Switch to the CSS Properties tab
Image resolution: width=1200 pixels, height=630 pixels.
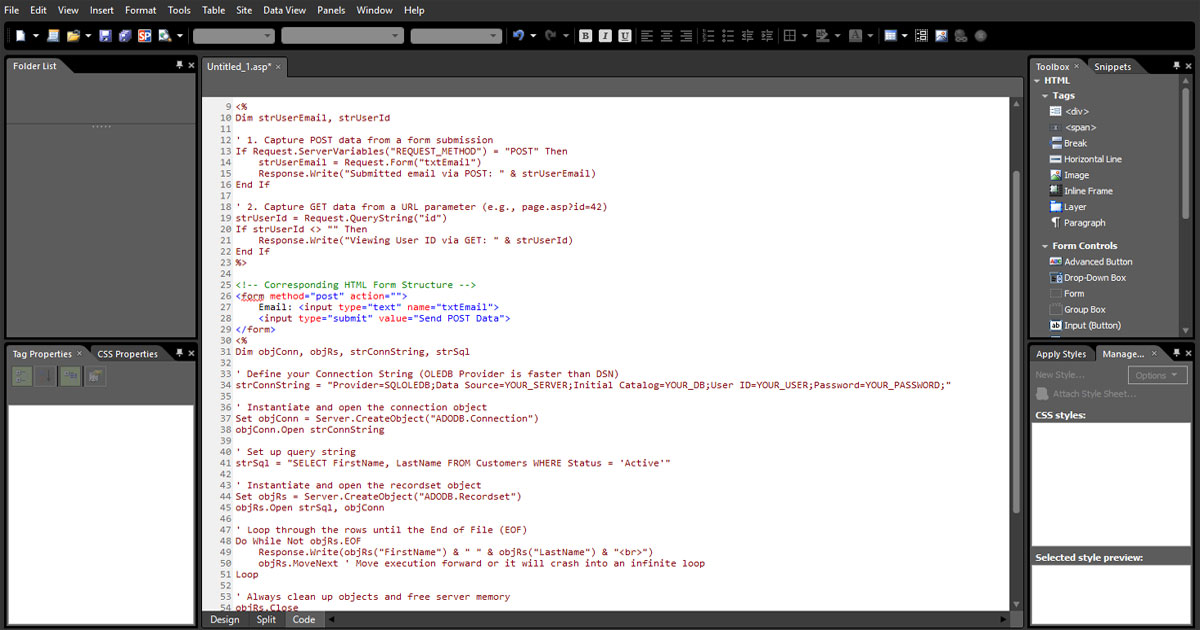point(127,354)
